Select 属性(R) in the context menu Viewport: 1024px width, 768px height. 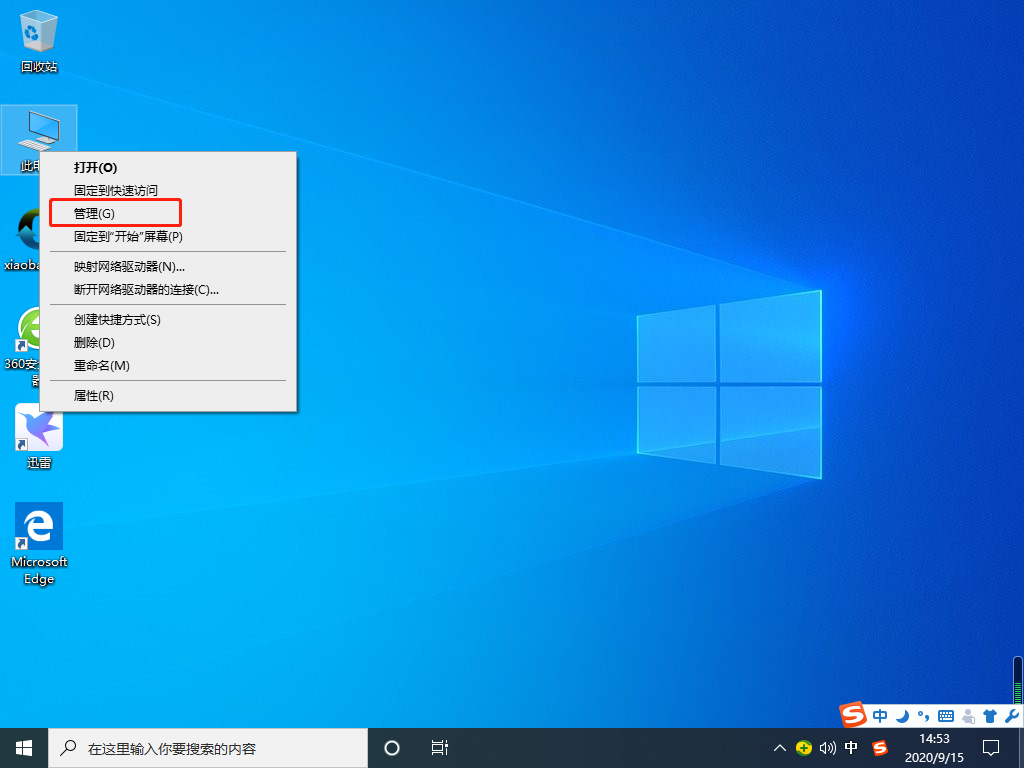pyautogui.click(x=94, y=395)
